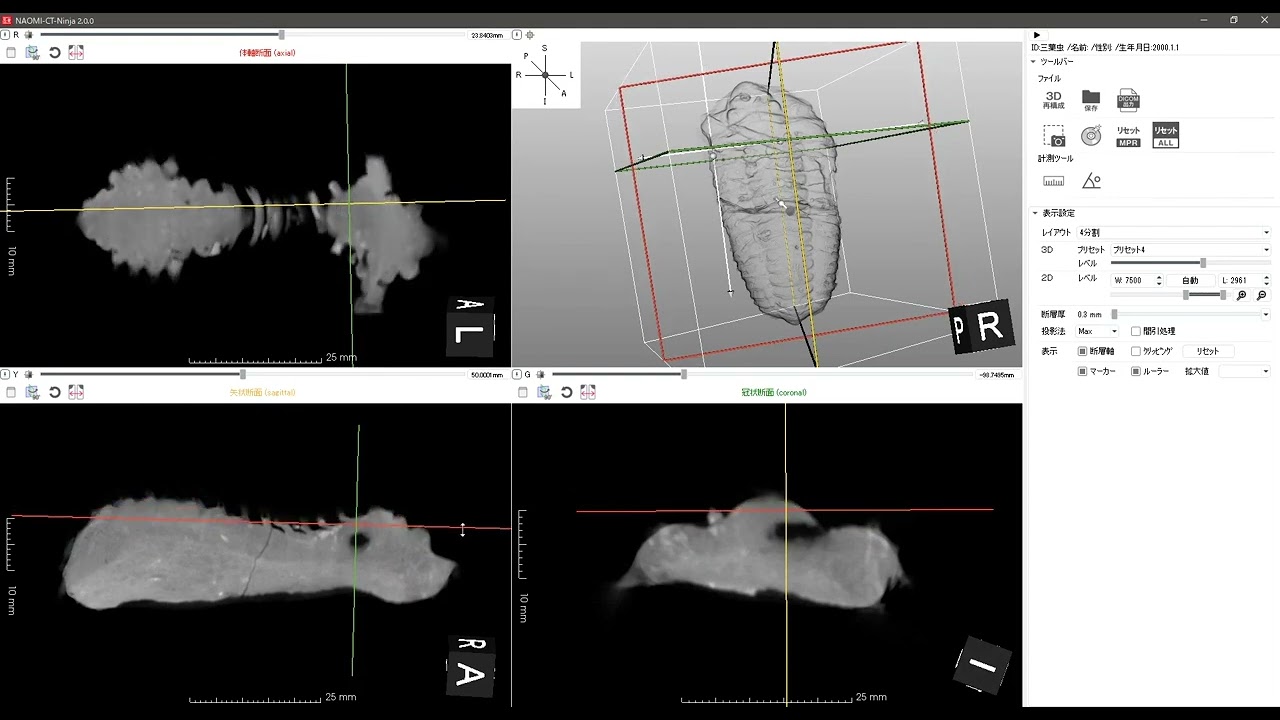Open the レイアウト 4分割 dropdown

pos(1173,232)
